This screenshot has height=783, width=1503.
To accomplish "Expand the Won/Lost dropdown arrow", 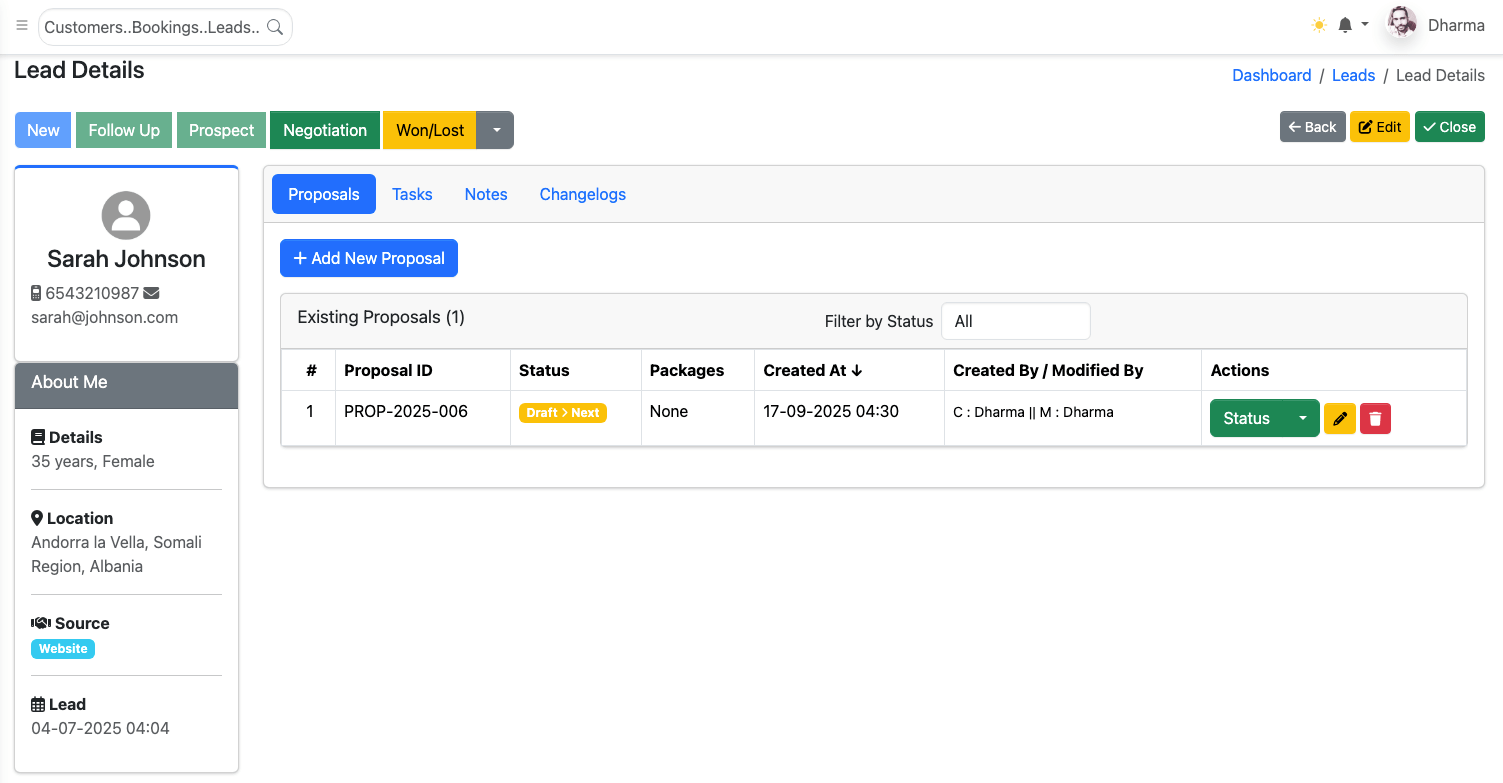I will (496, 130).
